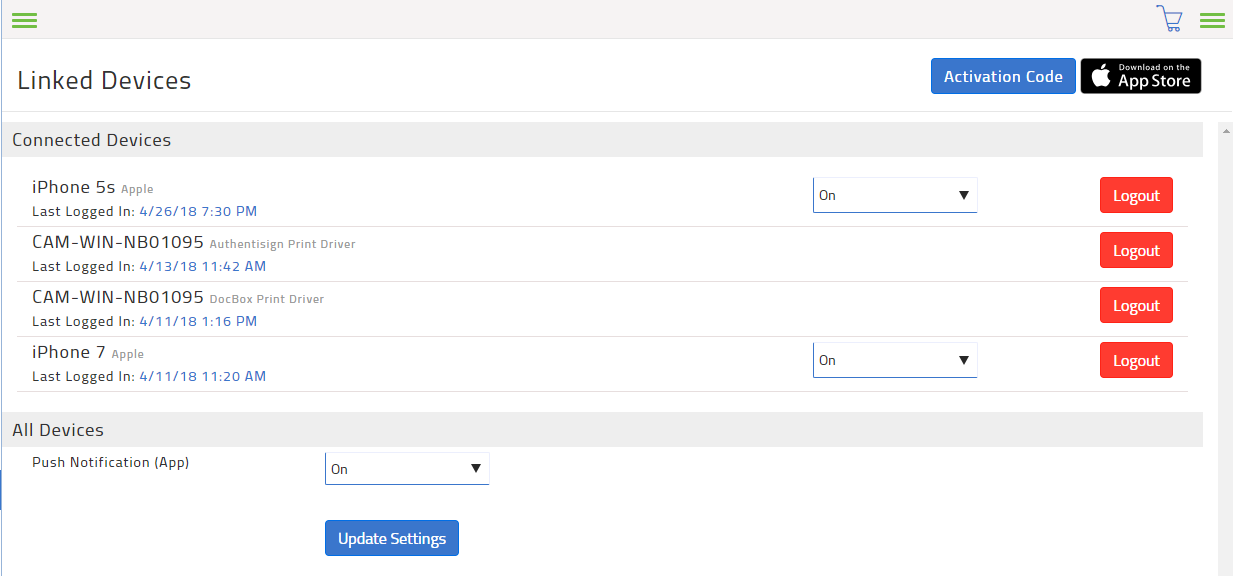Open the left hamburger menu

24,20
